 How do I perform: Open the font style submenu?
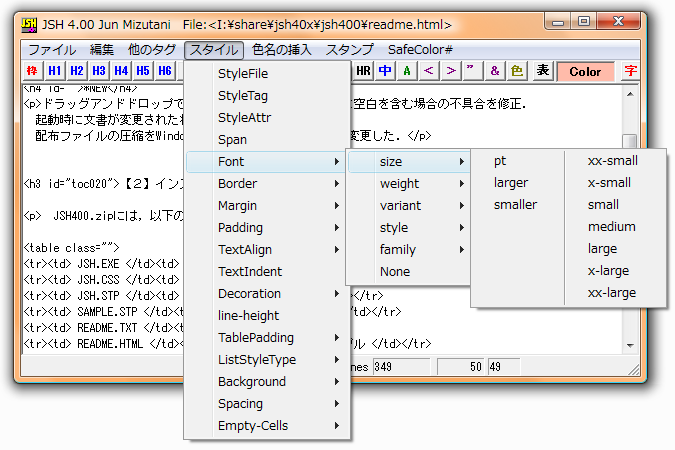pos(409,227)
